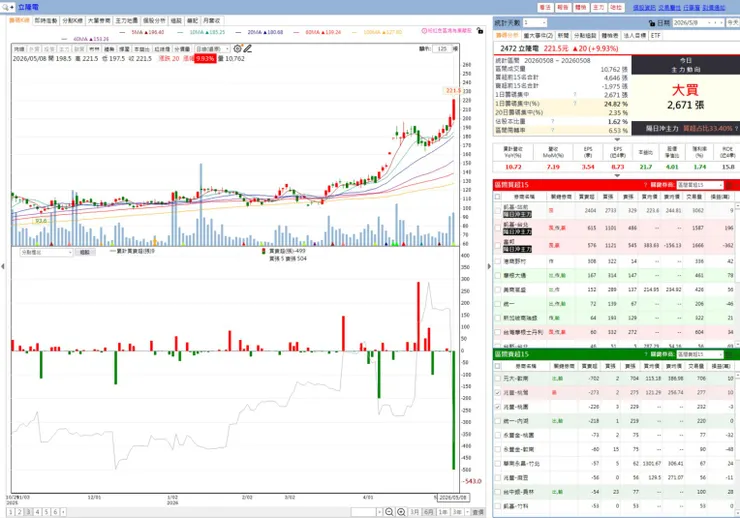Collapse right panel with the divider arrow
740x518 pixels.
point(489,267)
